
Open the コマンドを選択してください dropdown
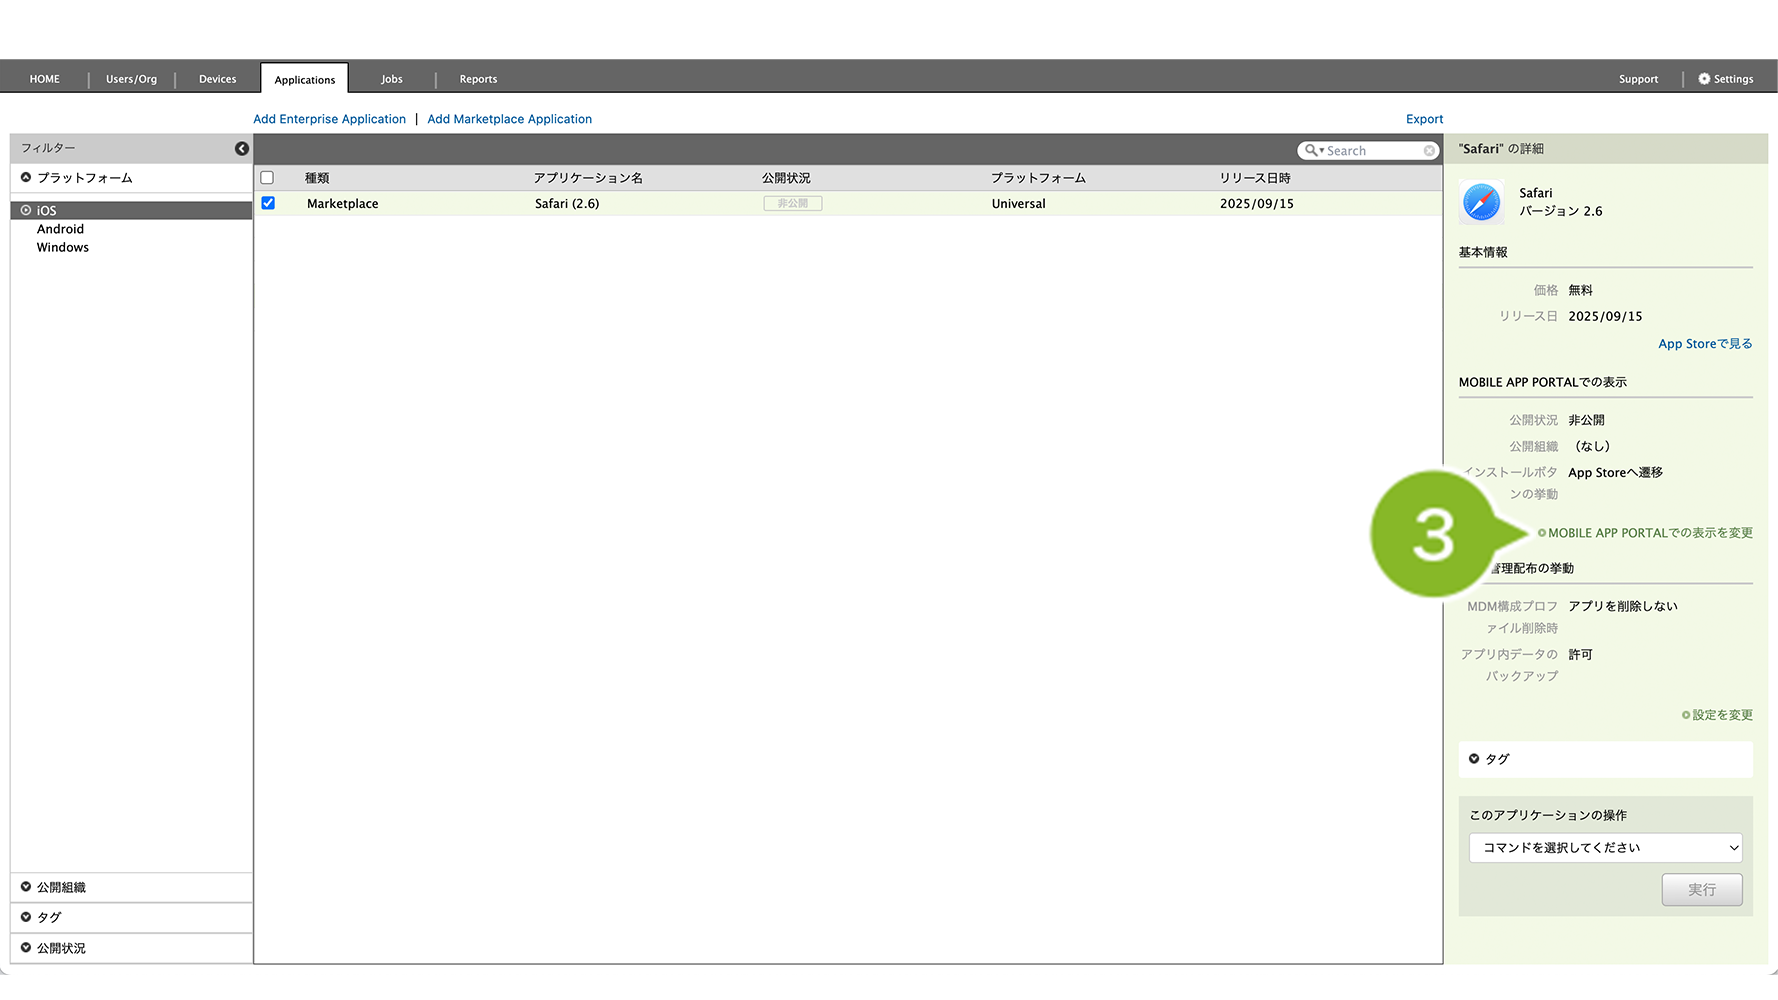click(x=1605, y=848)
